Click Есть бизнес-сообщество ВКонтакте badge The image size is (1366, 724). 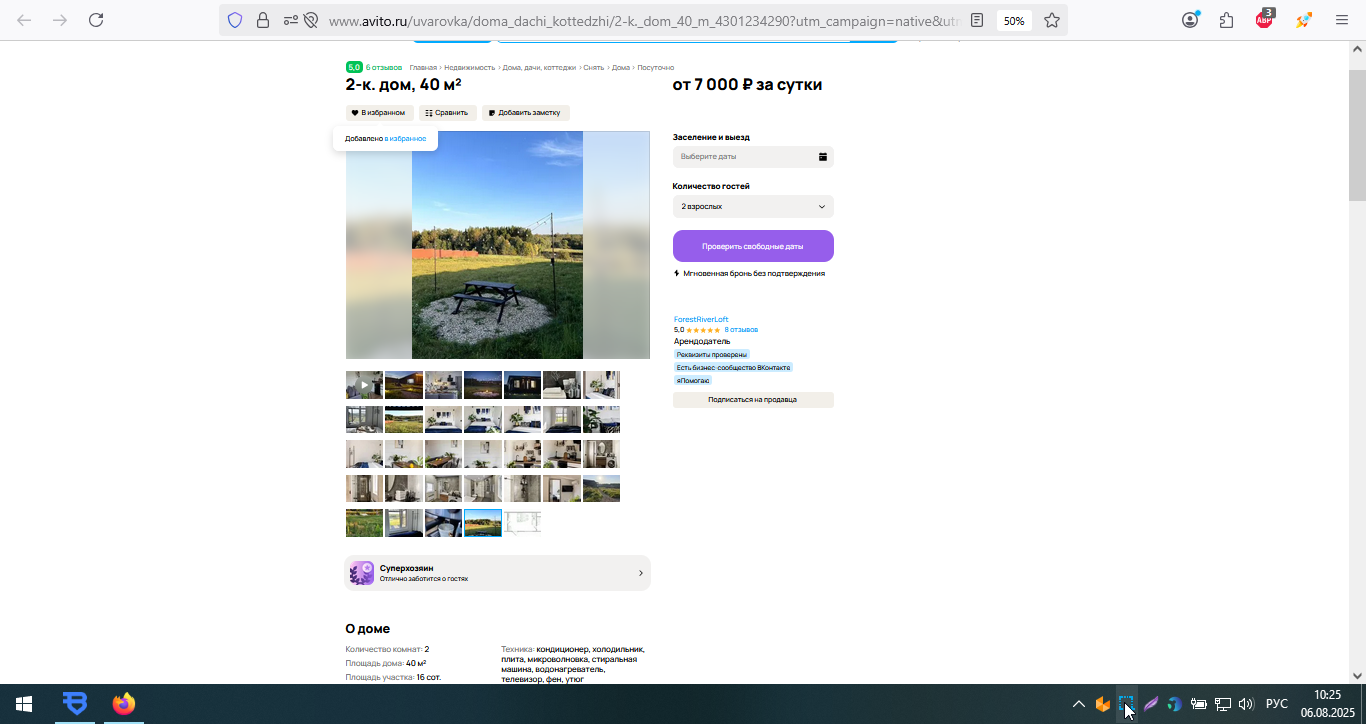tap(733, 367)
